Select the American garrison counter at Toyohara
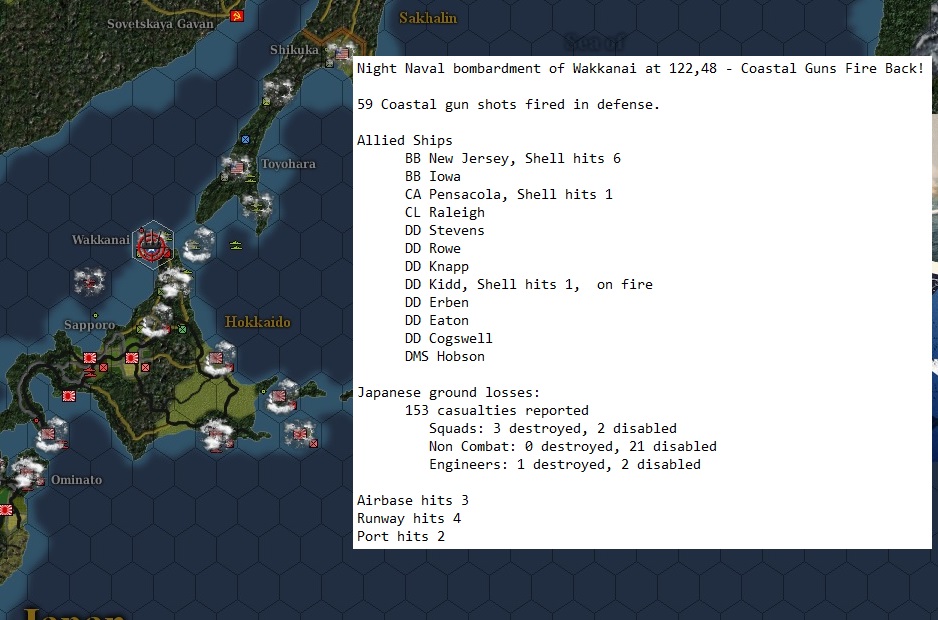The width and height of the screenshot is (938, 620). pyautogui.click(x=236, y=167)
